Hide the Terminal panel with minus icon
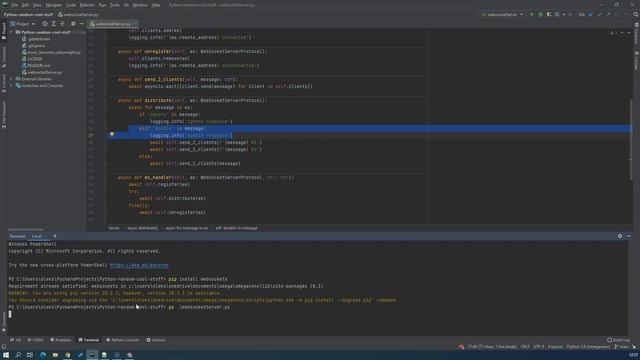The width and height of the screenshot is (640, 360). 629,236
